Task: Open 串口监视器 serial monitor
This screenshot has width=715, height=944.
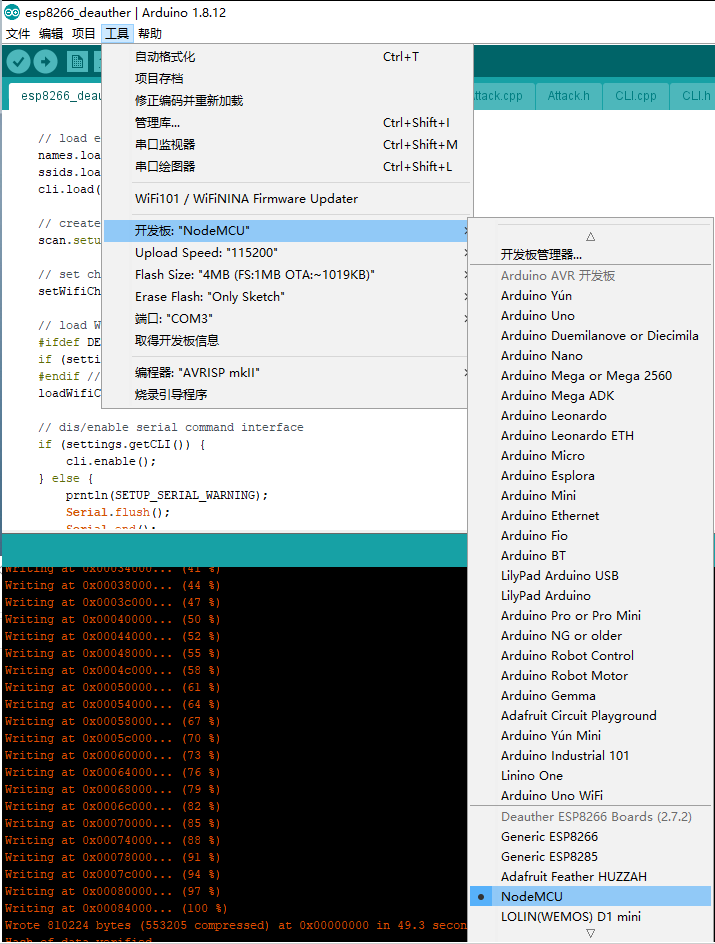Action: 165,144
